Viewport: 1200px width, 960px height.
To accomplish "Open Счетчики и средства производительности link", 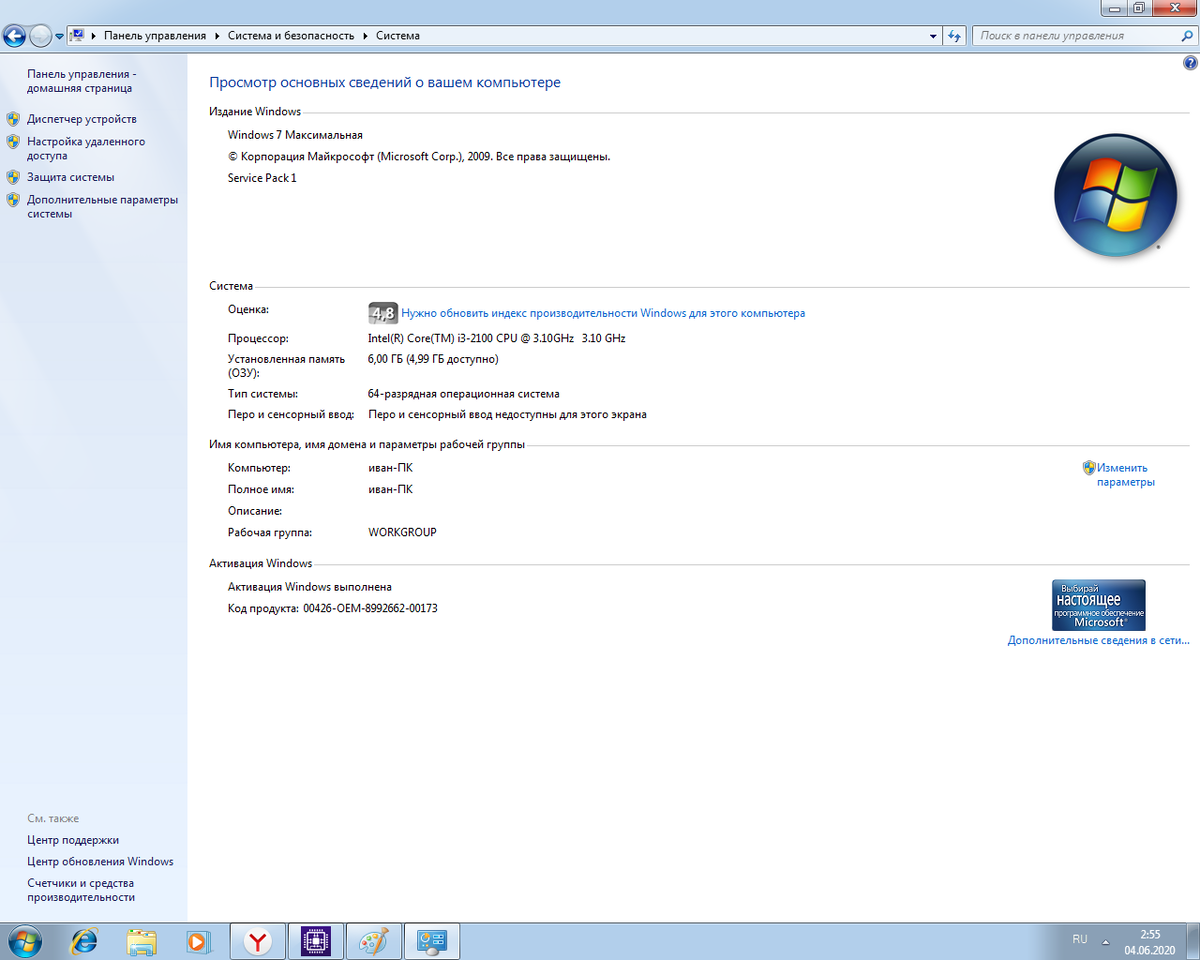I will click(x=81, y=890).
